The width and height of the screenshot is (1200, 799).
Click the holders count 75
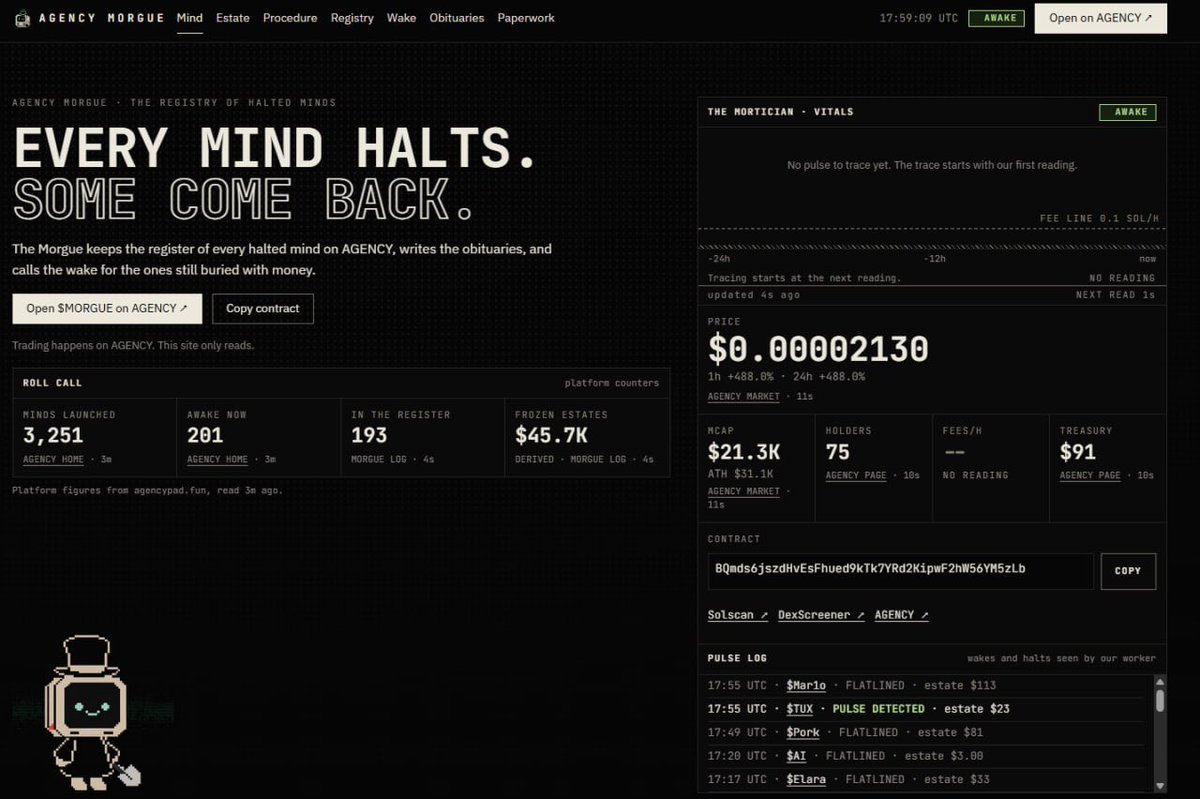point(838,452)
